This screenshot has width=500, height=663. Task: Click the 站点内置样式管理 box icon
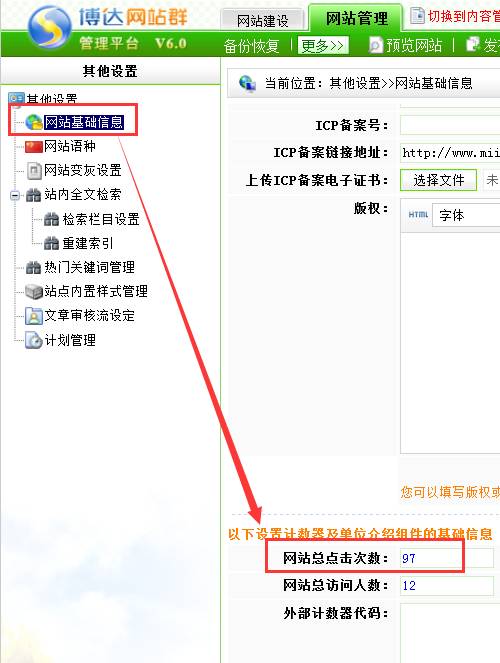click(34, 291)
